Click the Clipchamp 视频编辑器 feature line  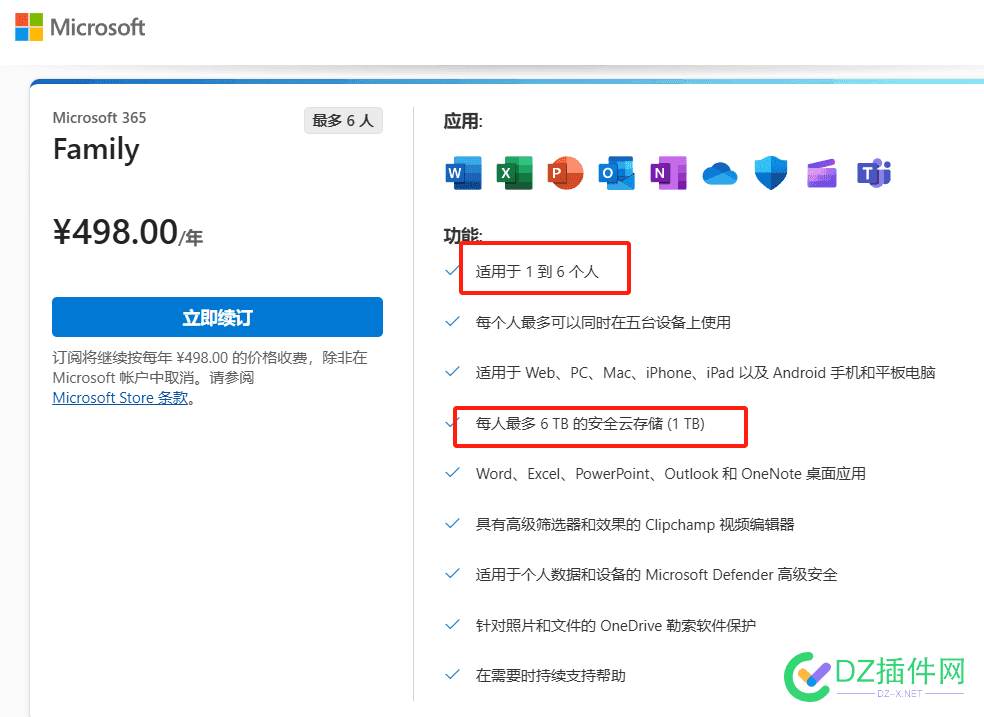[x=635, y=524]
